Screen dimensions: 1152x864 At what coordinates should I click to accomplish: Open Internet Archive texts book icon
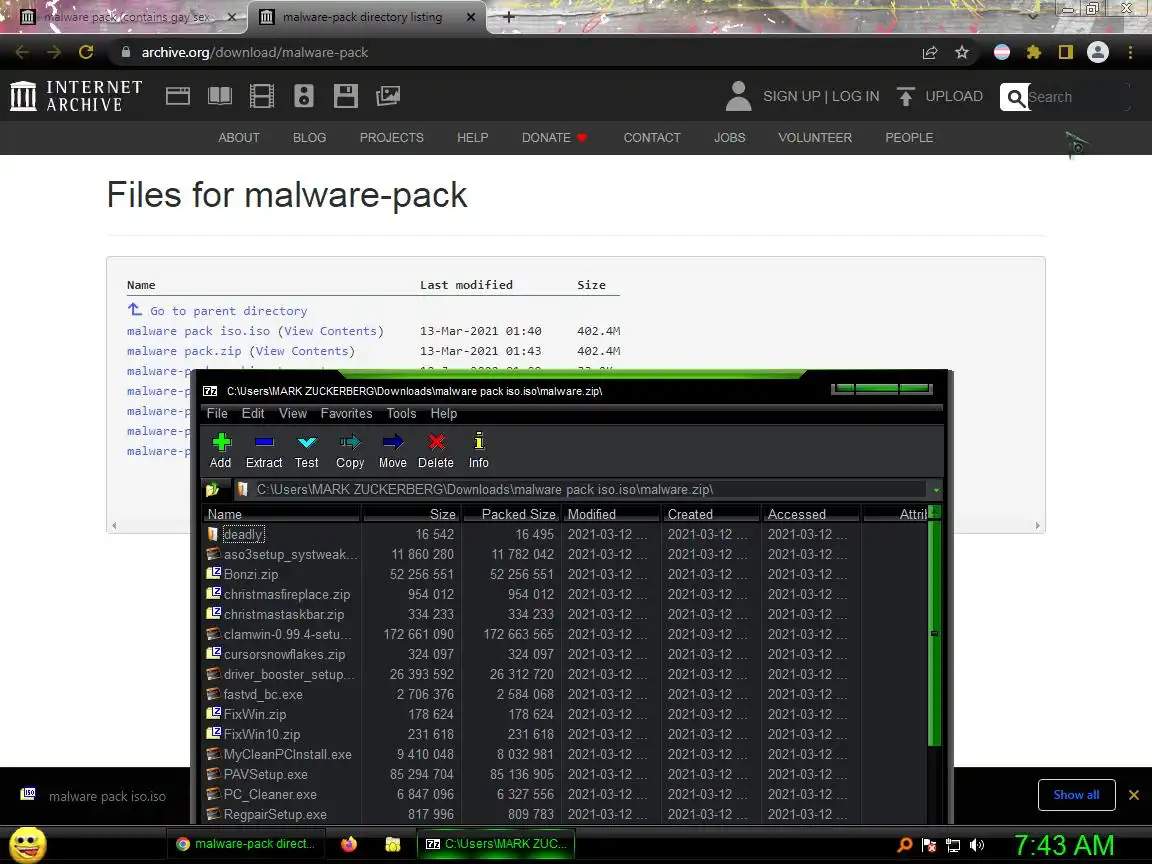(x=220, y=96)
